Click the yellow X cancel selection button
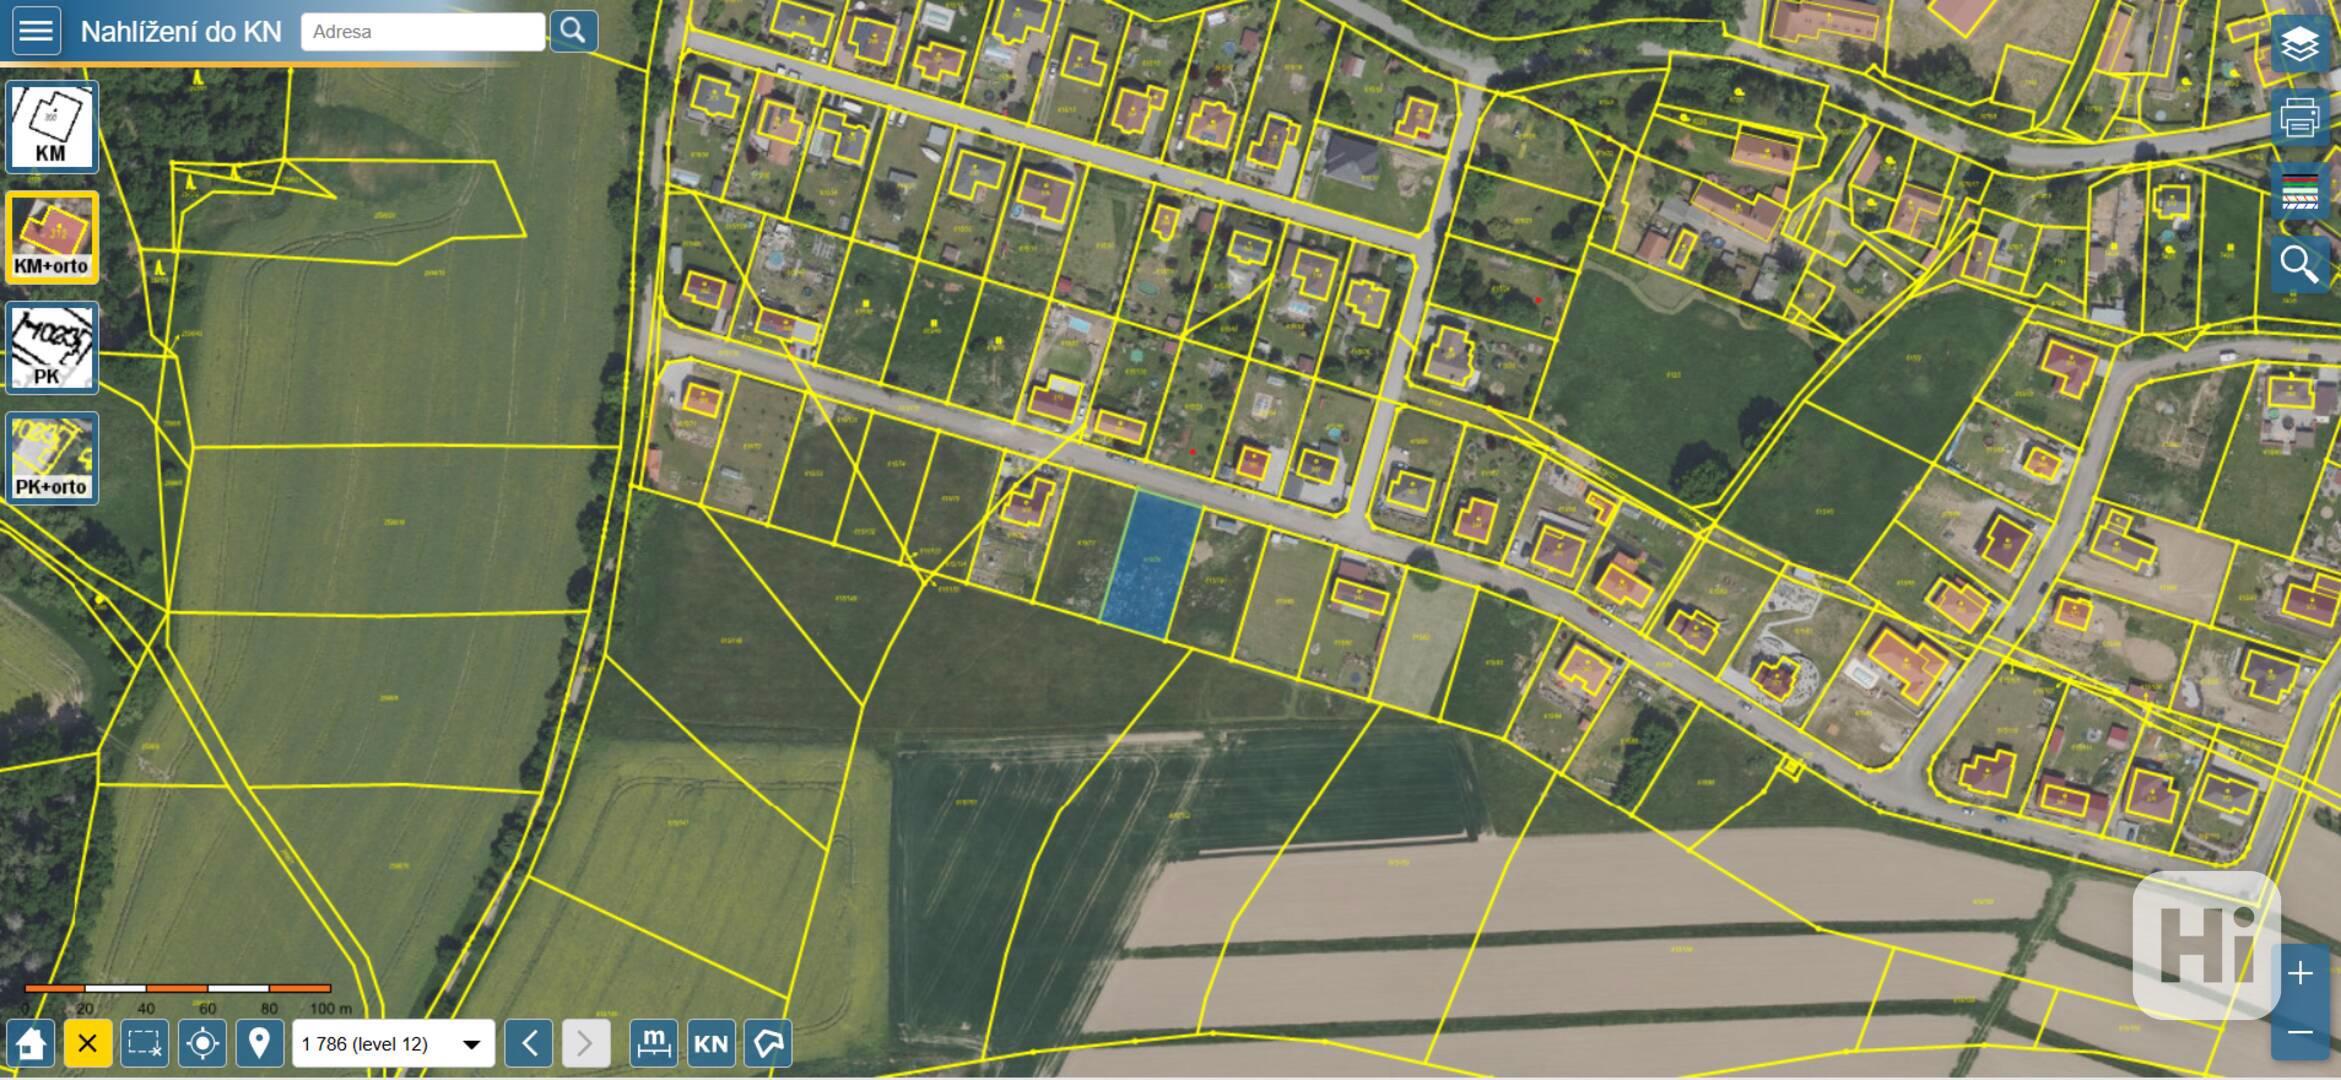The width and height of the screenshot is (2341, 1080). coord(87,1044)
